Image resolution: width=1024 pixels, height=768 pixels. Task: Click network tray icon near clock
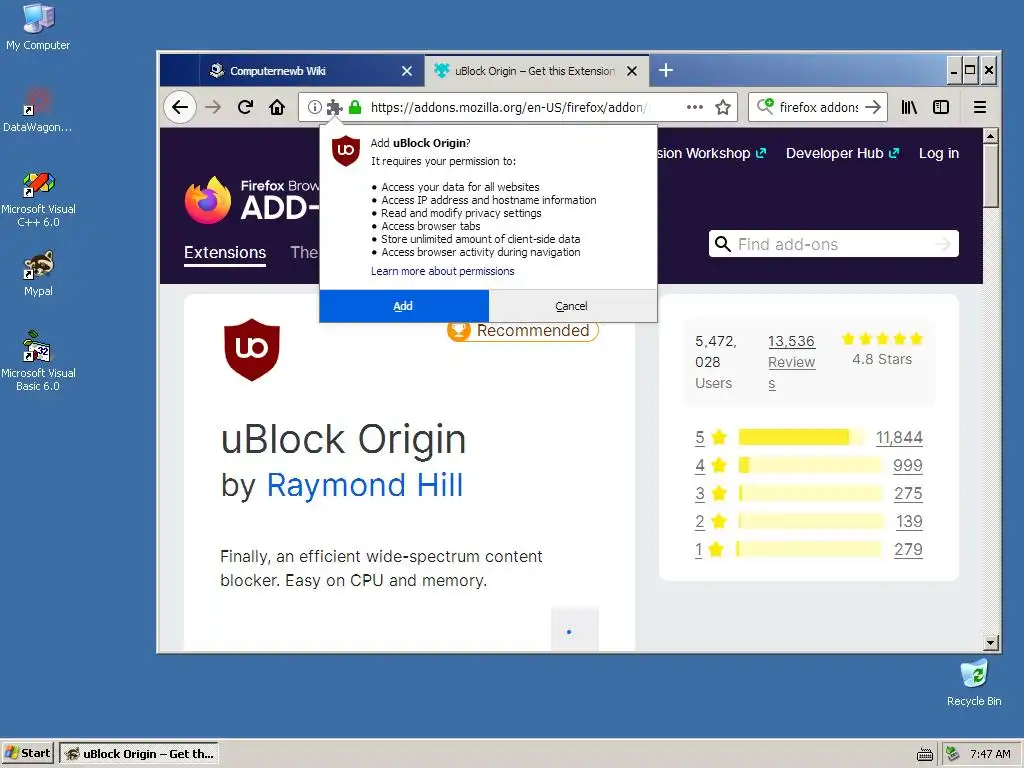[x=953, y=754]
